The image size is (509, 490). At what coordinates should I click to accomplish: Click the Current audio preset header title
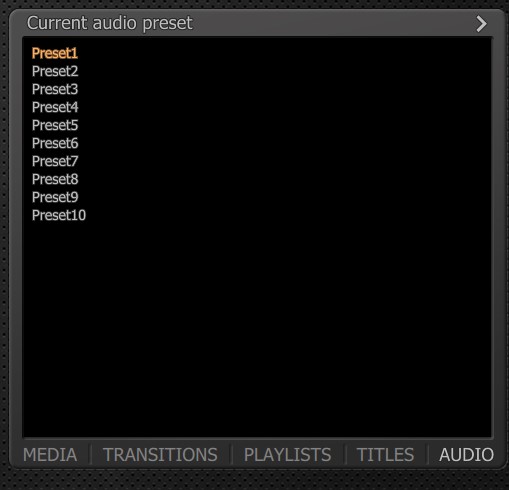point(110,23)
